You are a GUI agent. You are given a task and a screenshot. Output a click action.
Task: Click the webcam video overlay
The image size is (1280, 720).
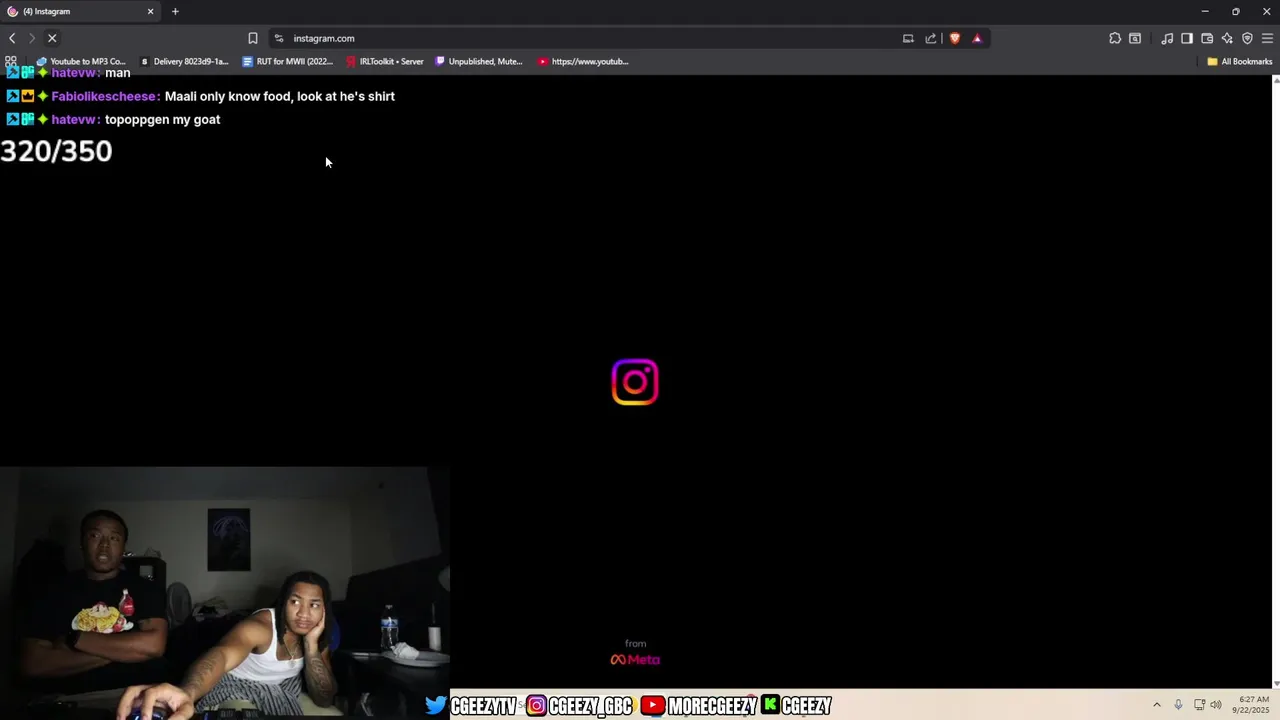coord(225,593)
